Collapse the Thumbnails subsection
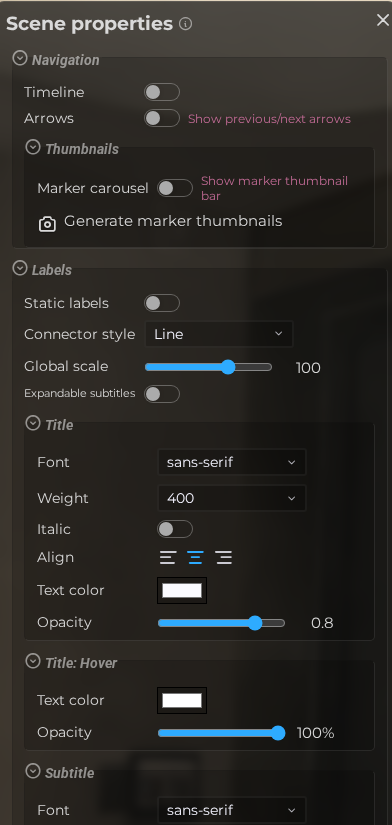Viewport: 392px width, 825px height. click(33, 147)
